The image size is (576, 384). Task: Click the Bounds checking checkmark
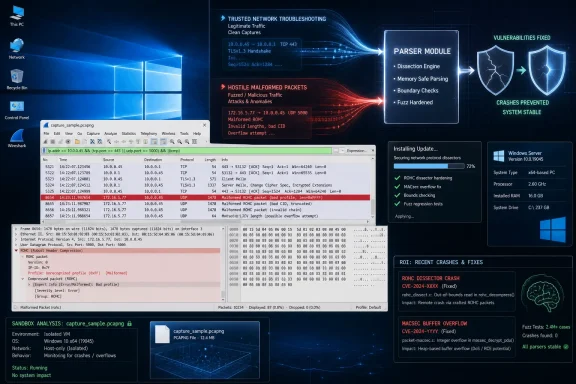(397, 195)
